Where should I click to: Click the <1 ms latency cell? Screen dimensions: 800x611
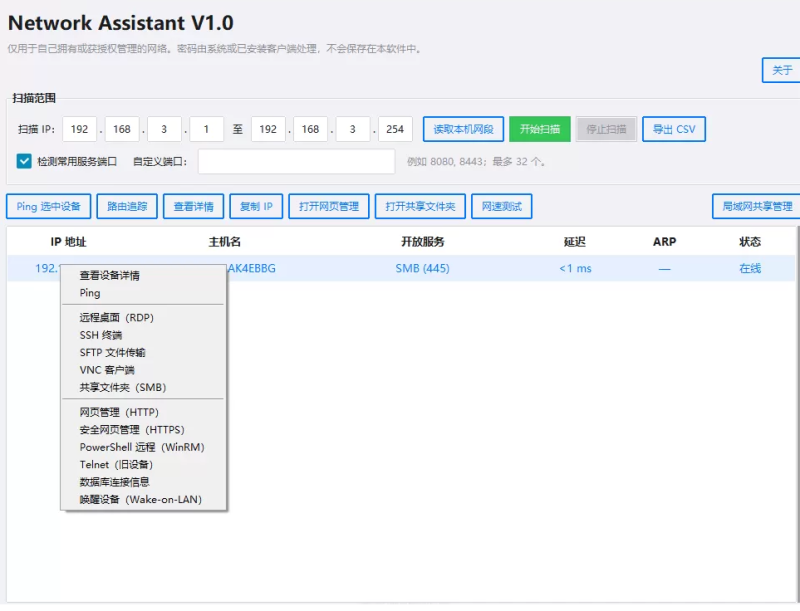tap(575, 268)
